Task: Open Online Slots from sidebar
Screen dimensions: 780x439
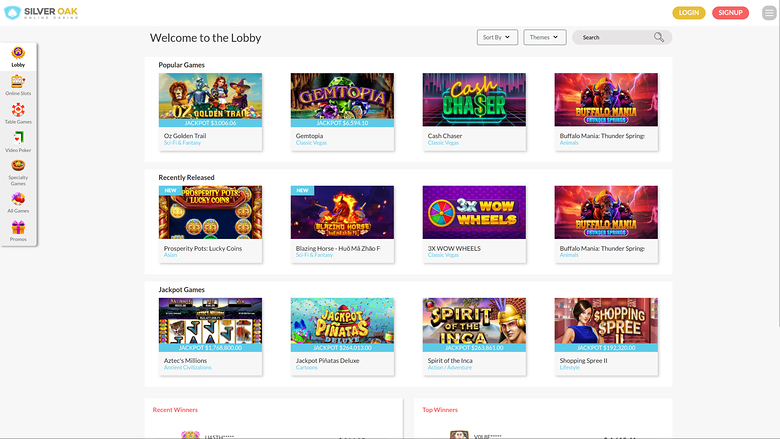Action: [x=18, y=81]
